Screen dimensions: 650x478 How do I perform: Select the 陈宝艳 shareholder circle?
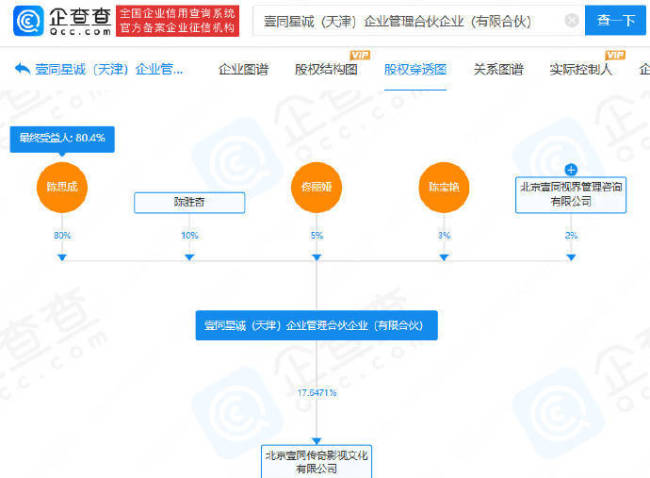(x=444, y=187)
